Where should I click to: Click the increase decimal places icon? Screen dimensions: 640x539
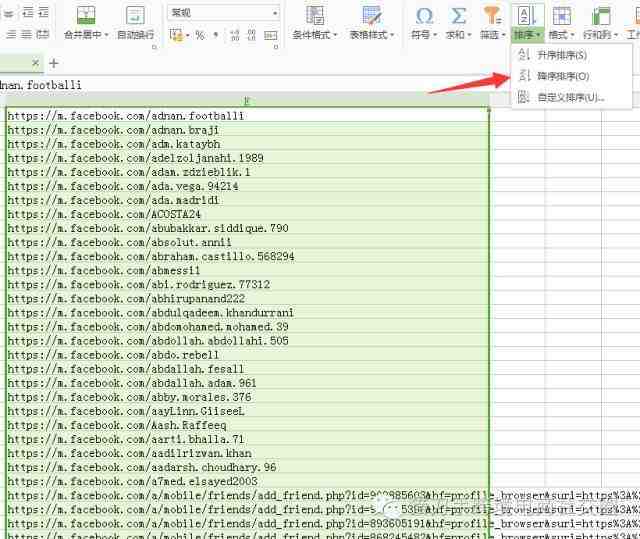(235, 35)
